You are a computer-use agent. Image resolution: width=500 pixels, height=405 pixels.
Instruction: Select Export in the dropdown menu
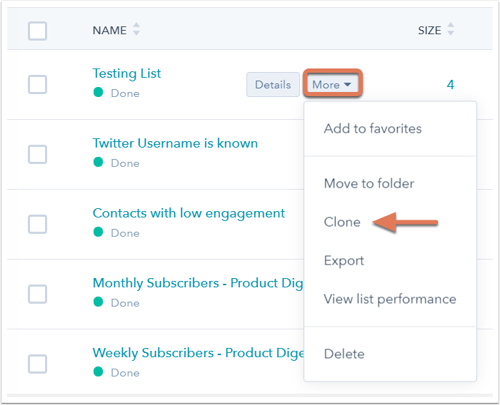[344, 261]
